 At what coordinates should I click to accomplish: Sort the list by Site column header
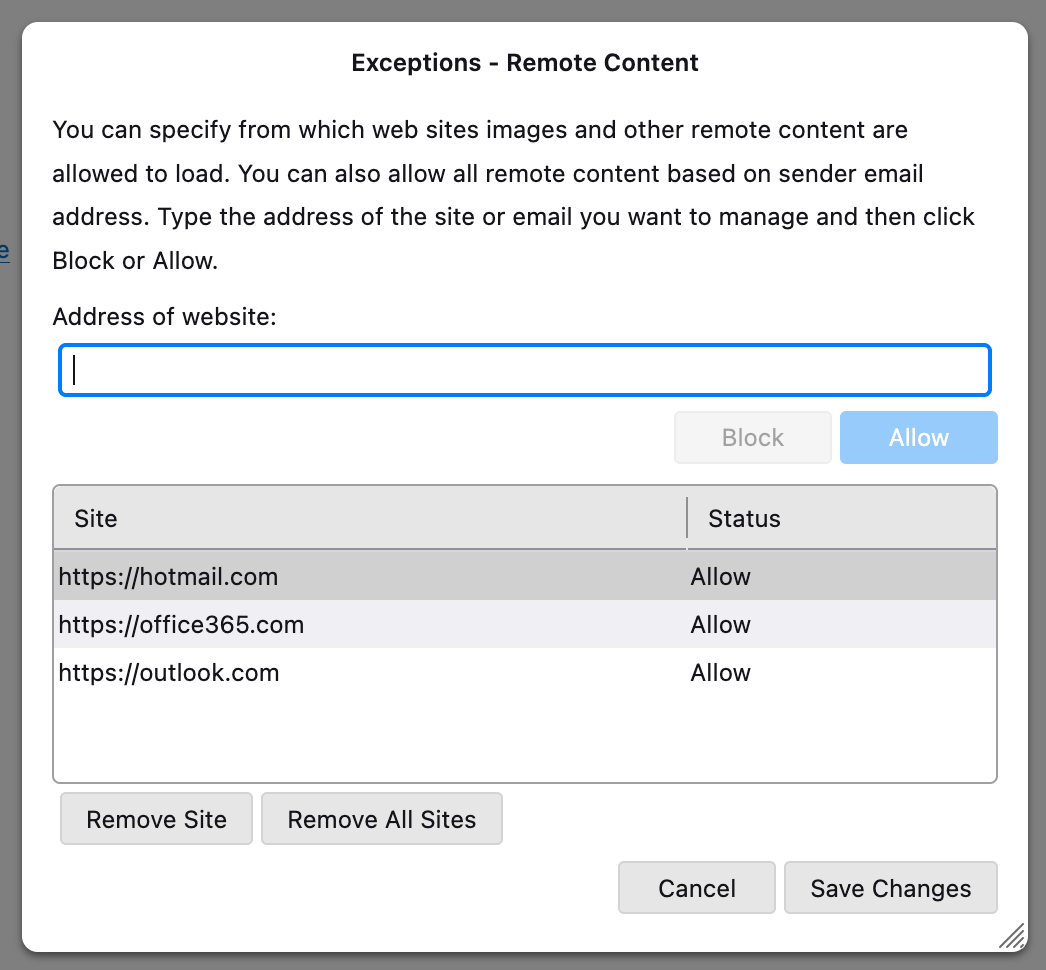click(x=370, y=518)
